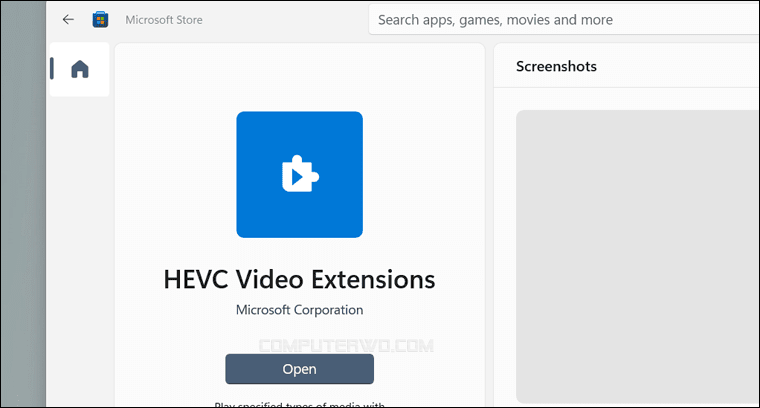Select the HEVC Video Extensions title

299,279
